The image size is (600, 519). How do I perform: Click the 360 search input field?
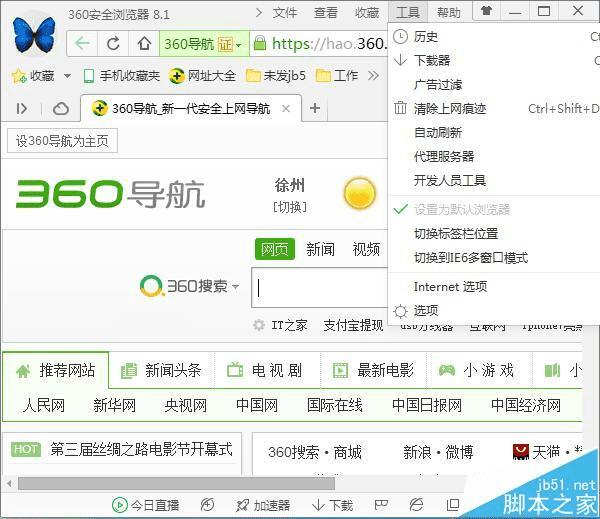click(x=320, y=288)
